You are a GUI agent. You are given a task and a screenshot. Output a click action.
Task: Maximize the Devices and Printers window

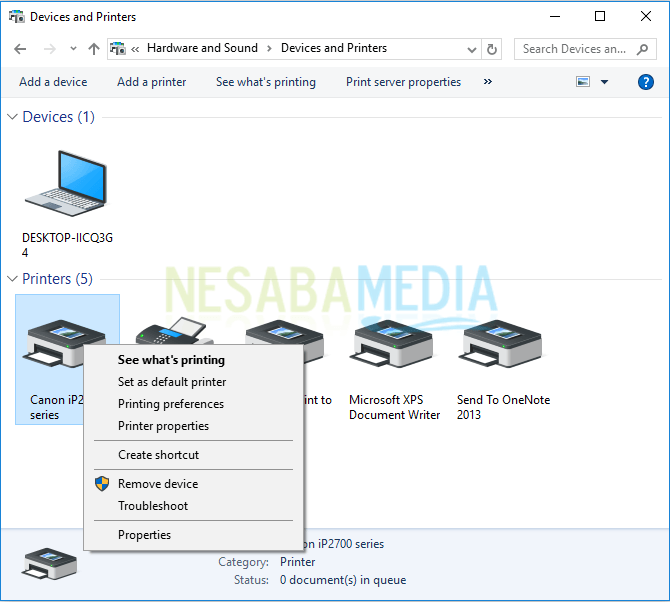coord(600,16)
